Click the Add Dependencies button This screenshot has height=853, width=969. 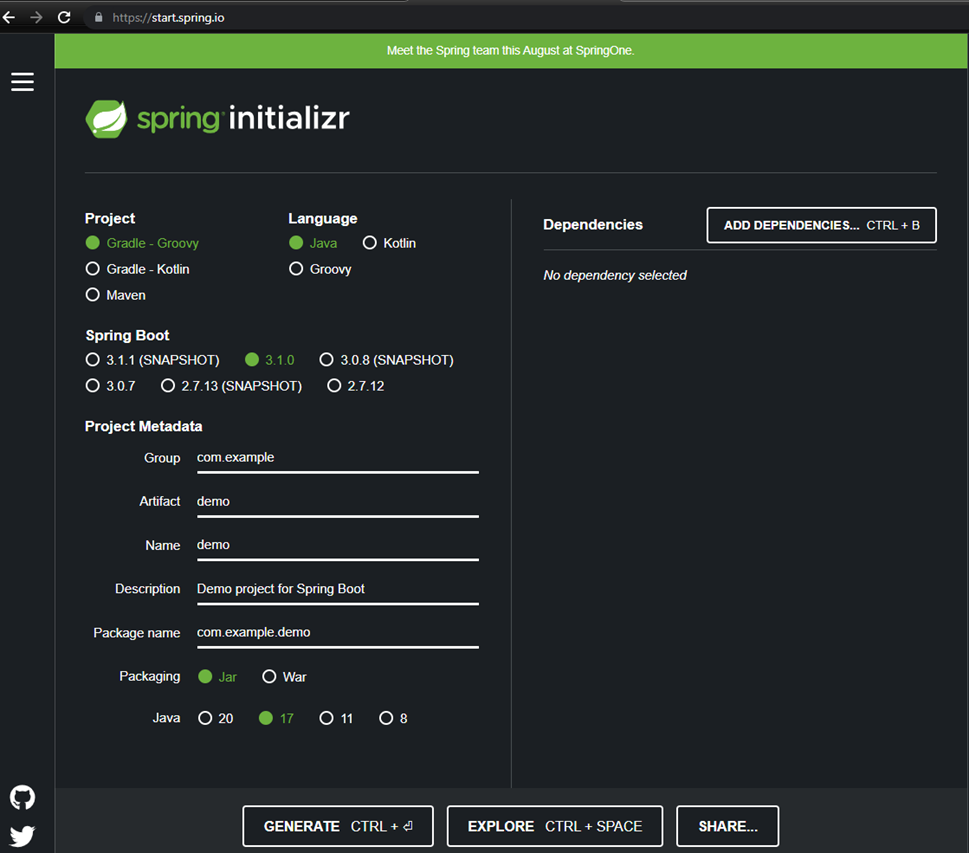click(821, 225)
